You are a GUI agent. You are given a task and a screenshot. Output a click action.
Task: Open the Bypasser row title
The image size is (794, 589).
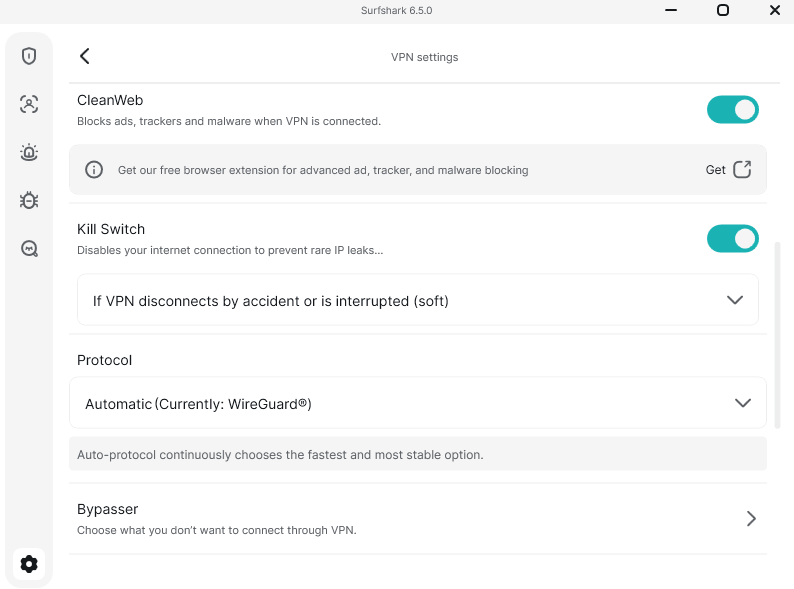(x=107, y=509)
